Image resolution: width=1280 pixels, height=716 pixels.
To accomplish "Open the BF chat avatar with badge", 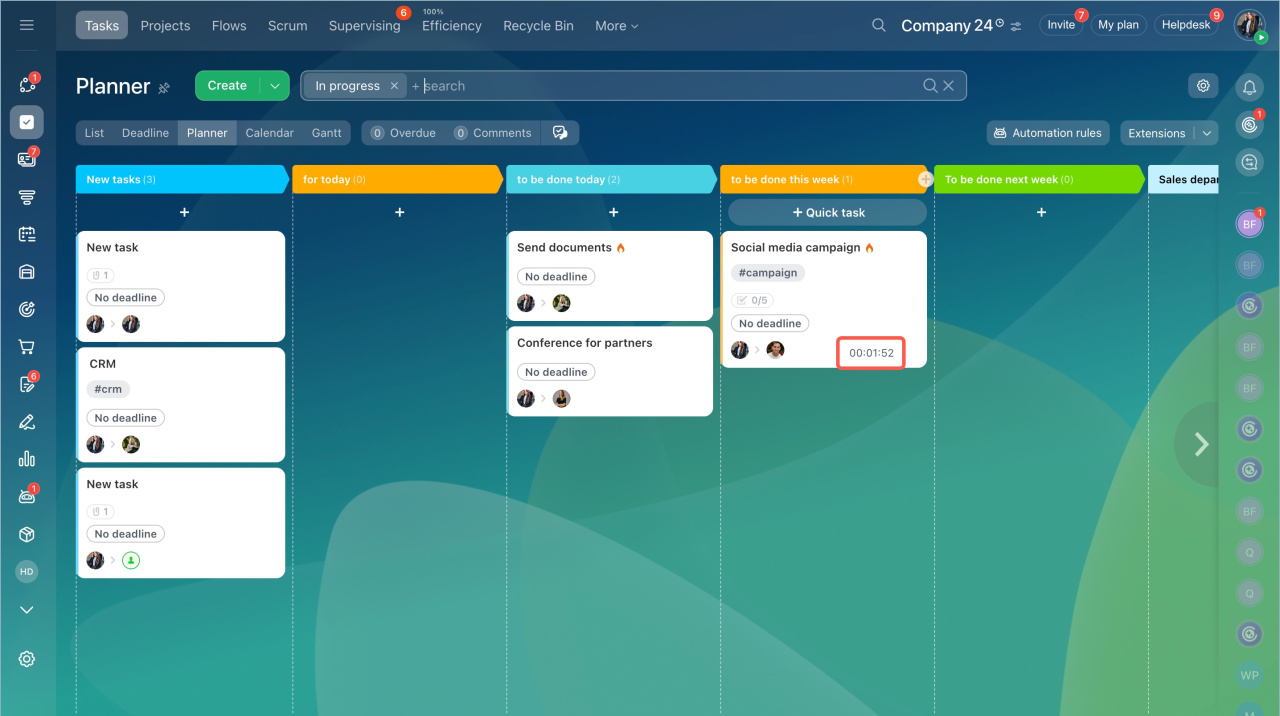I will [x=1249, y=225].
